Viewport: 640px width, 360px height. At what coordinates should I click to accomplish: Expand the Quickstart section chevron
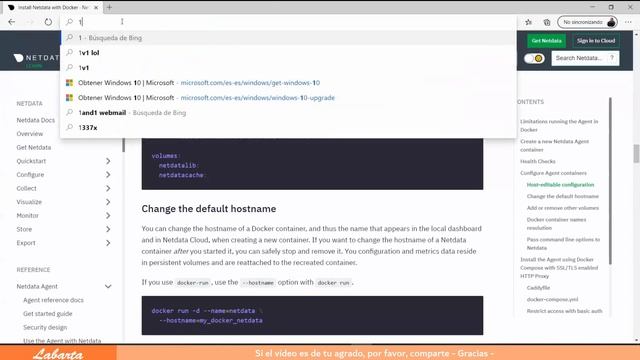click(108, 161)
